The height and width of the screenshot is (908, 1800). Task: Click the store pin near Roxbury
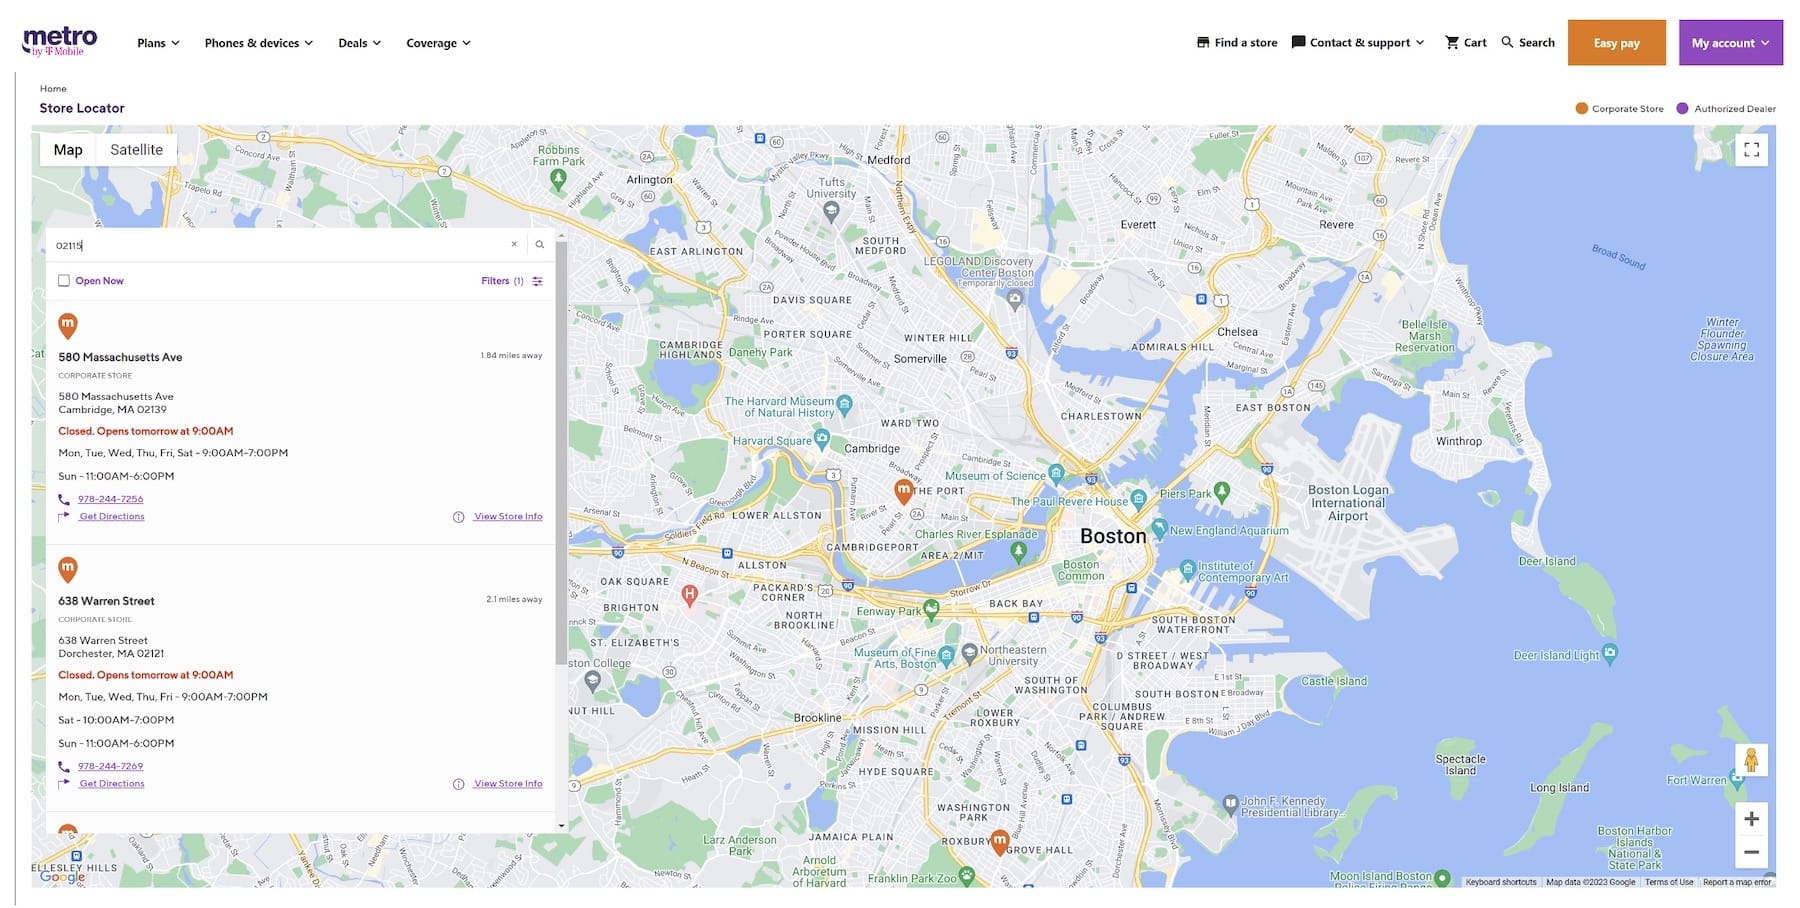pos(999,842)
